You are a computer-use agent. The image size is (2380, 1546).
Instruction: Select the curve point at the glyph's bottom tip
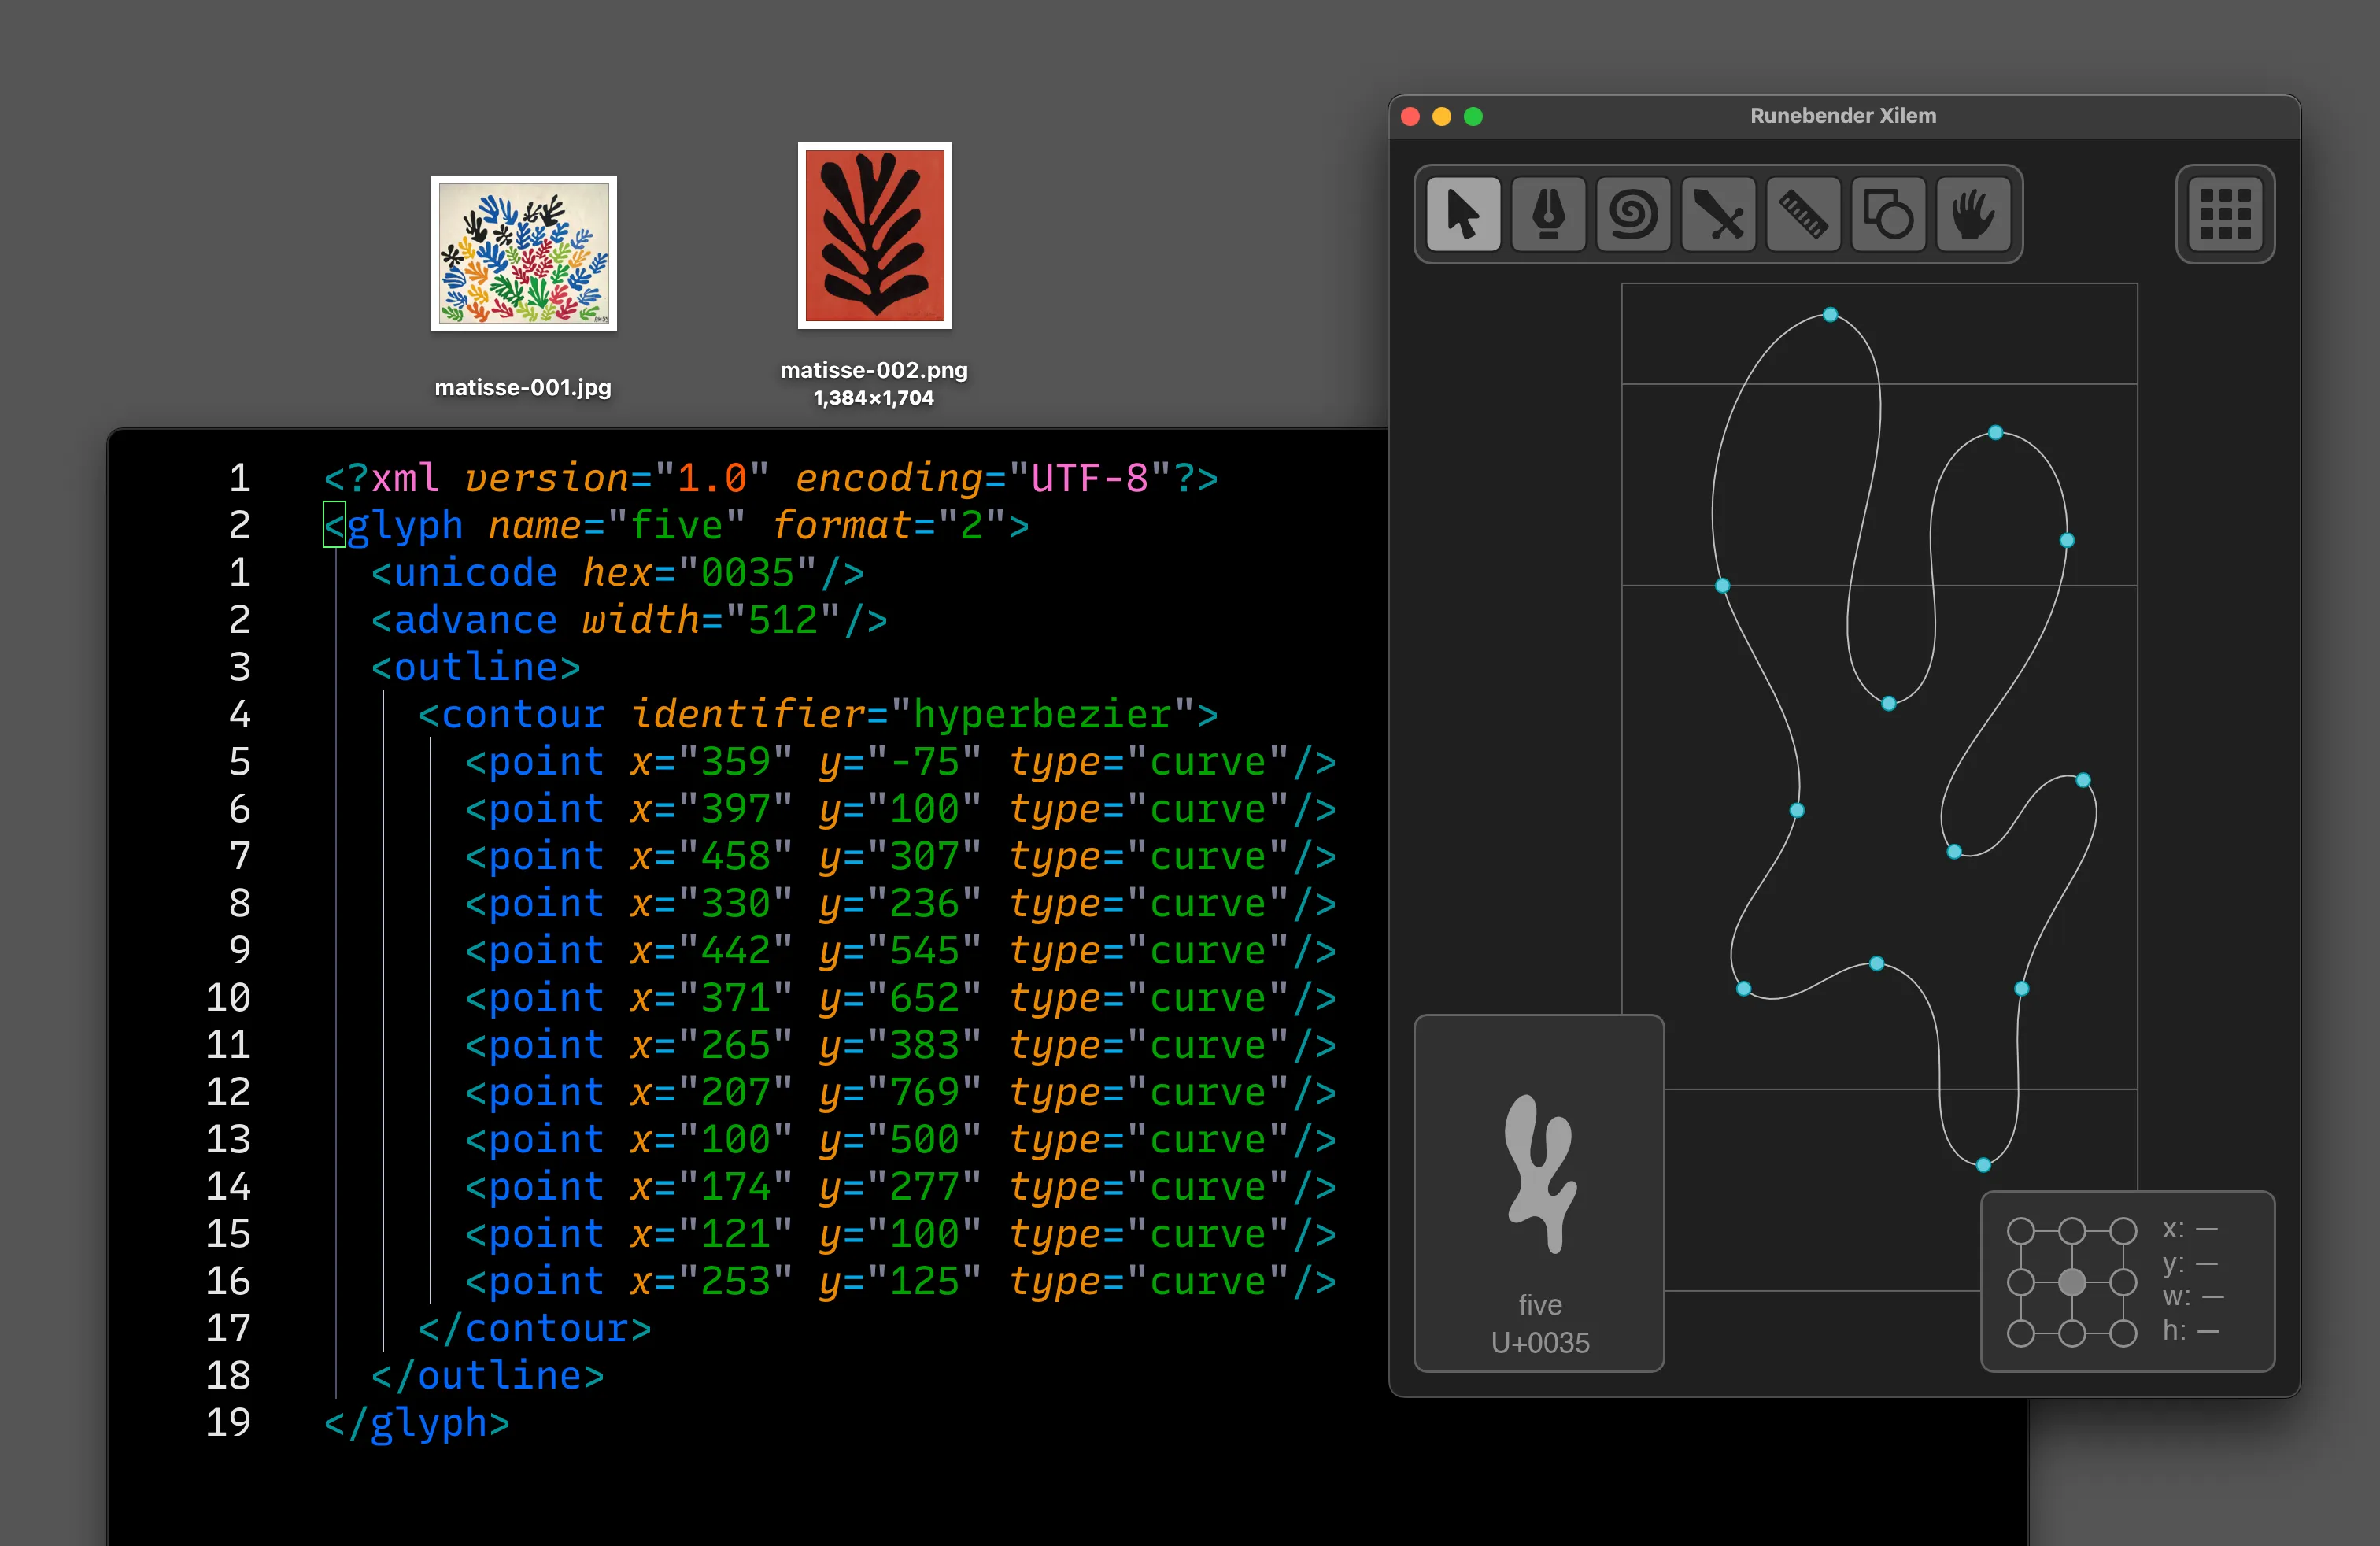[x=1983, y=1165]
